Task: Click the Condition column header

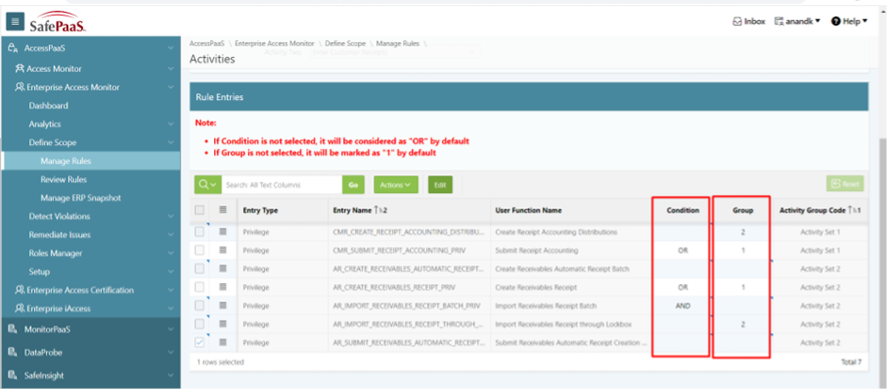Action: [x=682, y=210]
